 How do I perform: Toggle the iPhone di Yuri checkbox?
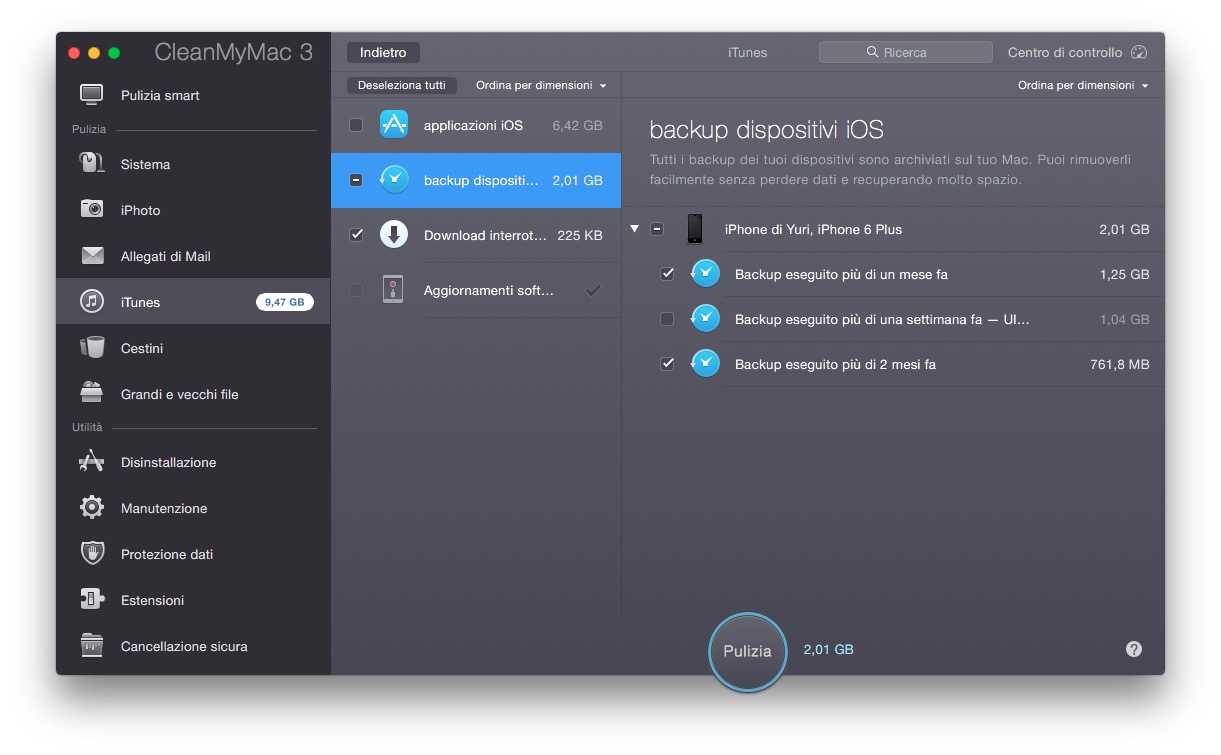pos(657,229)
